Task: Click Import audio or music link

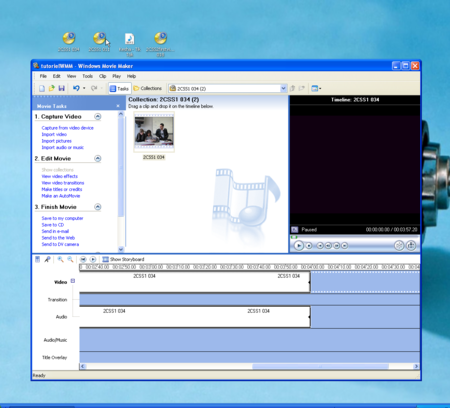Action: [x=63, y=147]
